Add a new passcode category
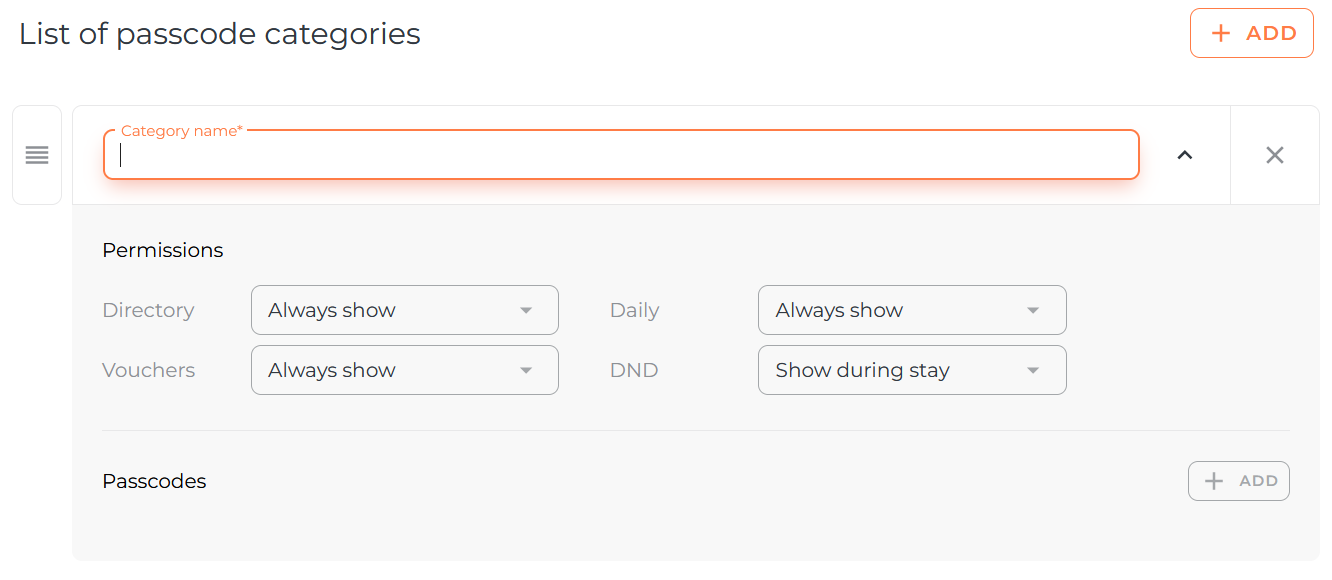The image size is (1332, 580). [1251, 33]
